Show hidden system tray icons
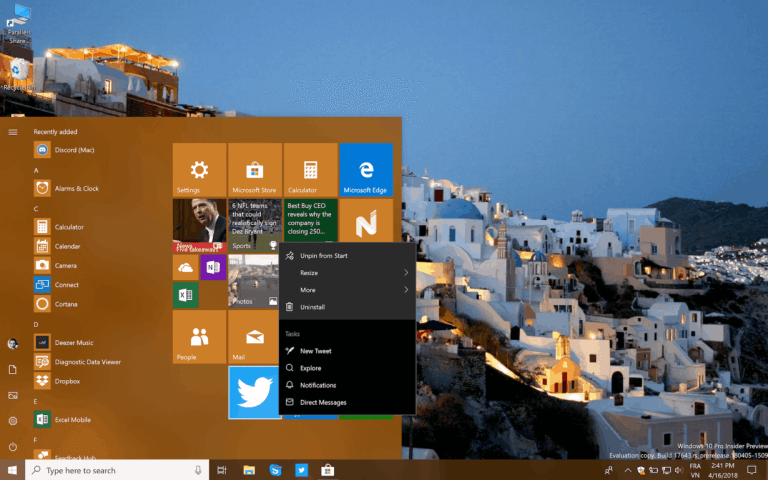The image size is (768, 480). coord(628,470)
